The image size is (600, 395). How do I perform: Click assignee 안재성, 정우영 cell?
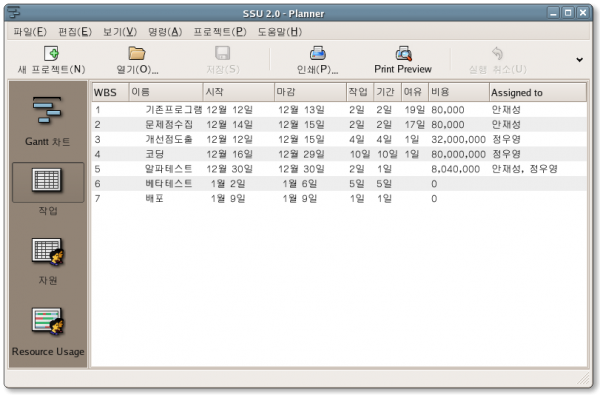pyautogui.click(x=525, y=169)
